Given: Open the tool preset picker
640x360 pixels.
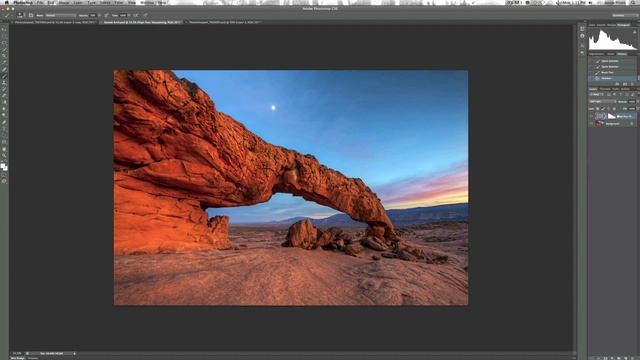Looking at the screenshot, I should click(x=7, y=15).
